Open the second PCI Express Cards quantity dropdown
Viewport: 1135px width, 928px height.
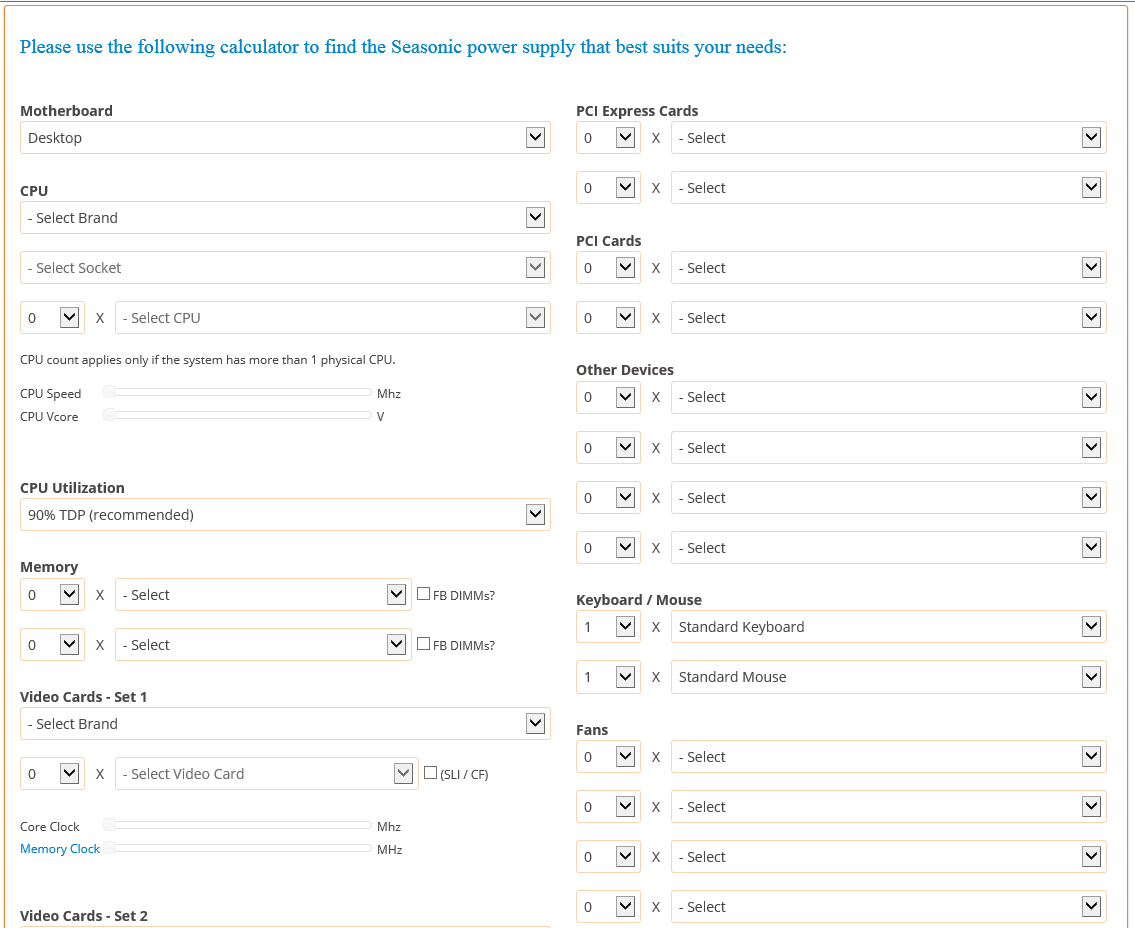click(608, 188)
